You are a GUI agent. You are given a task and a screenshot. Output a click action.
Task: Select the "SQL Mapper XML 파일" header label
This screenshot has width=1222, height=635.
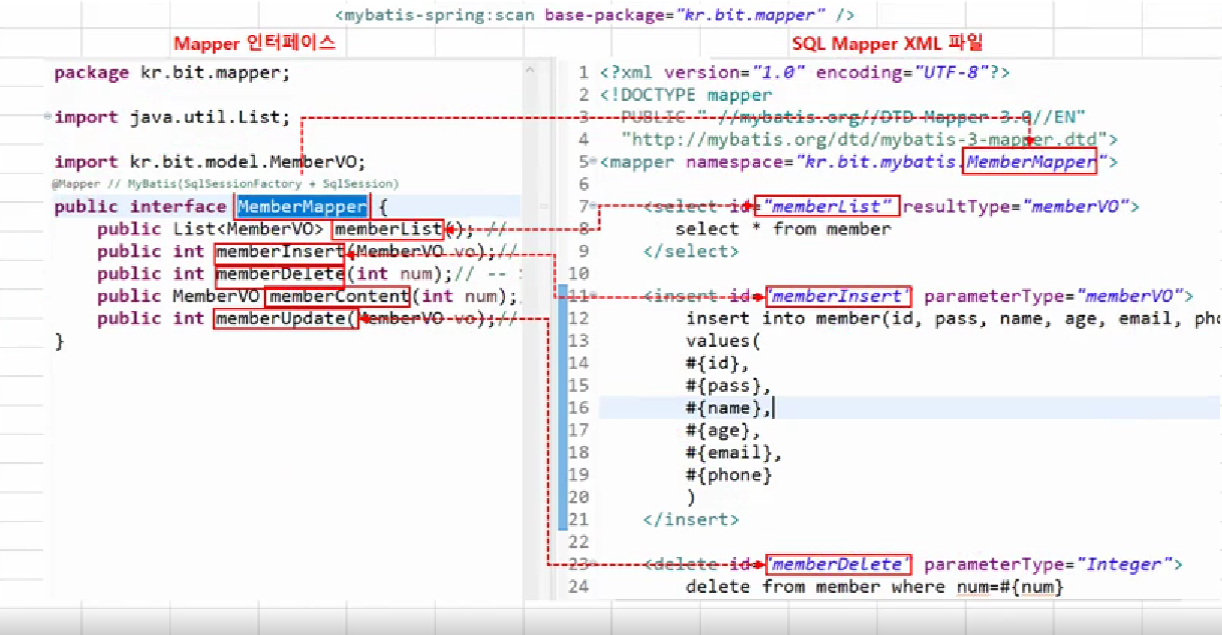885,42
